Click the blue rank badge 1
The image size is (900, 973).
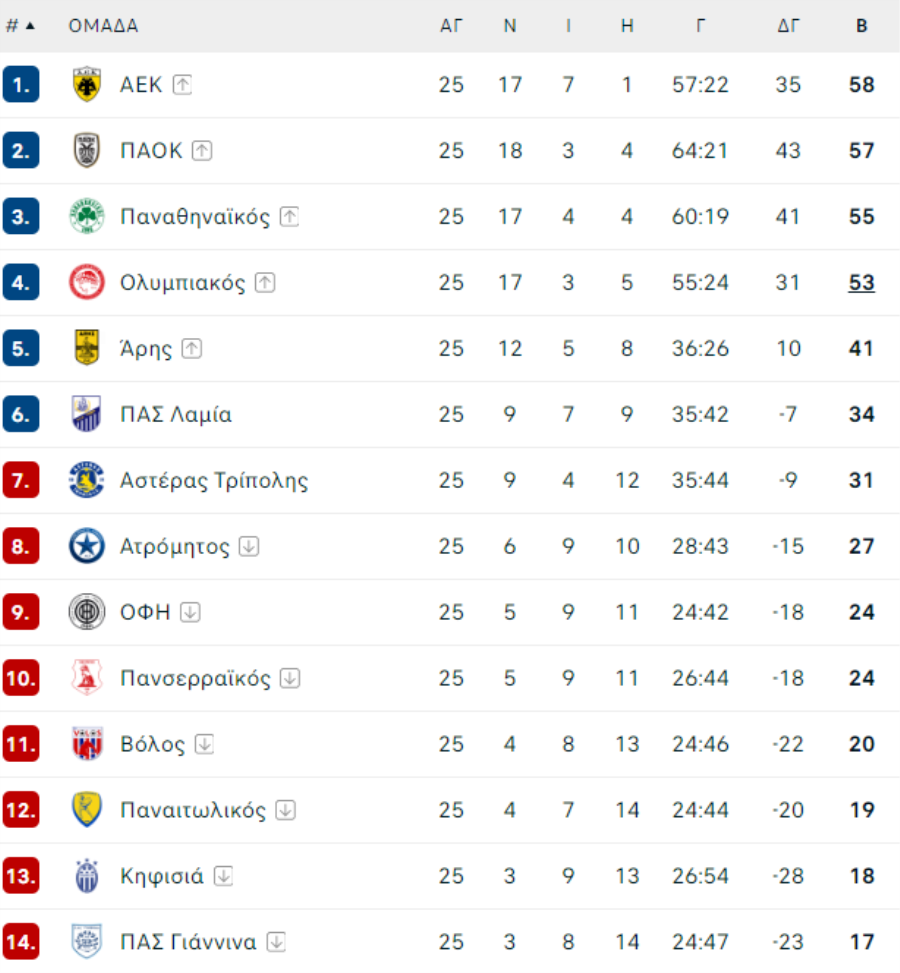pyautogui.click(x=21, y=85)
